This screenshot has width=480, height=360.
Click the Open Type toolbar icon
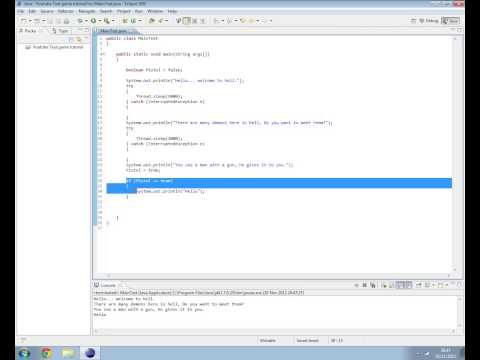coord(152,21)
